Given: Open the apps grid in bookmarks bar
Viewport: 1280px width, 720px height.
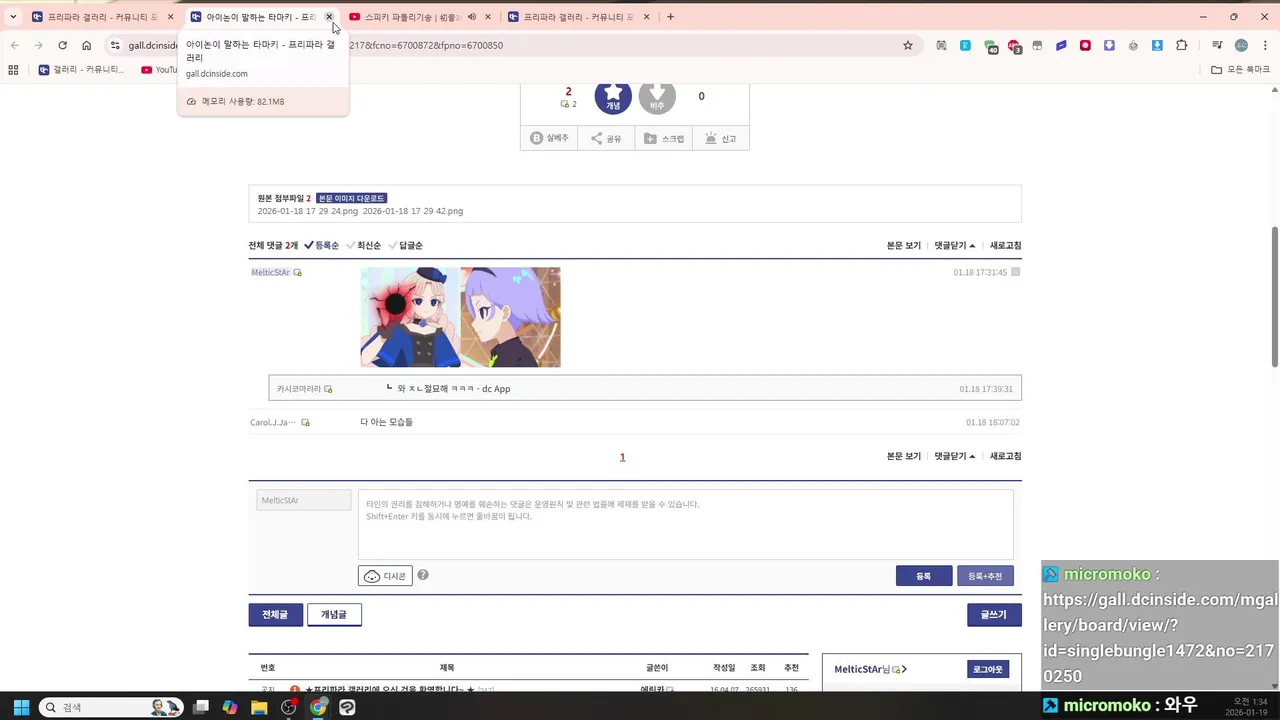Looking at the screenshot, I should point(13,70).
